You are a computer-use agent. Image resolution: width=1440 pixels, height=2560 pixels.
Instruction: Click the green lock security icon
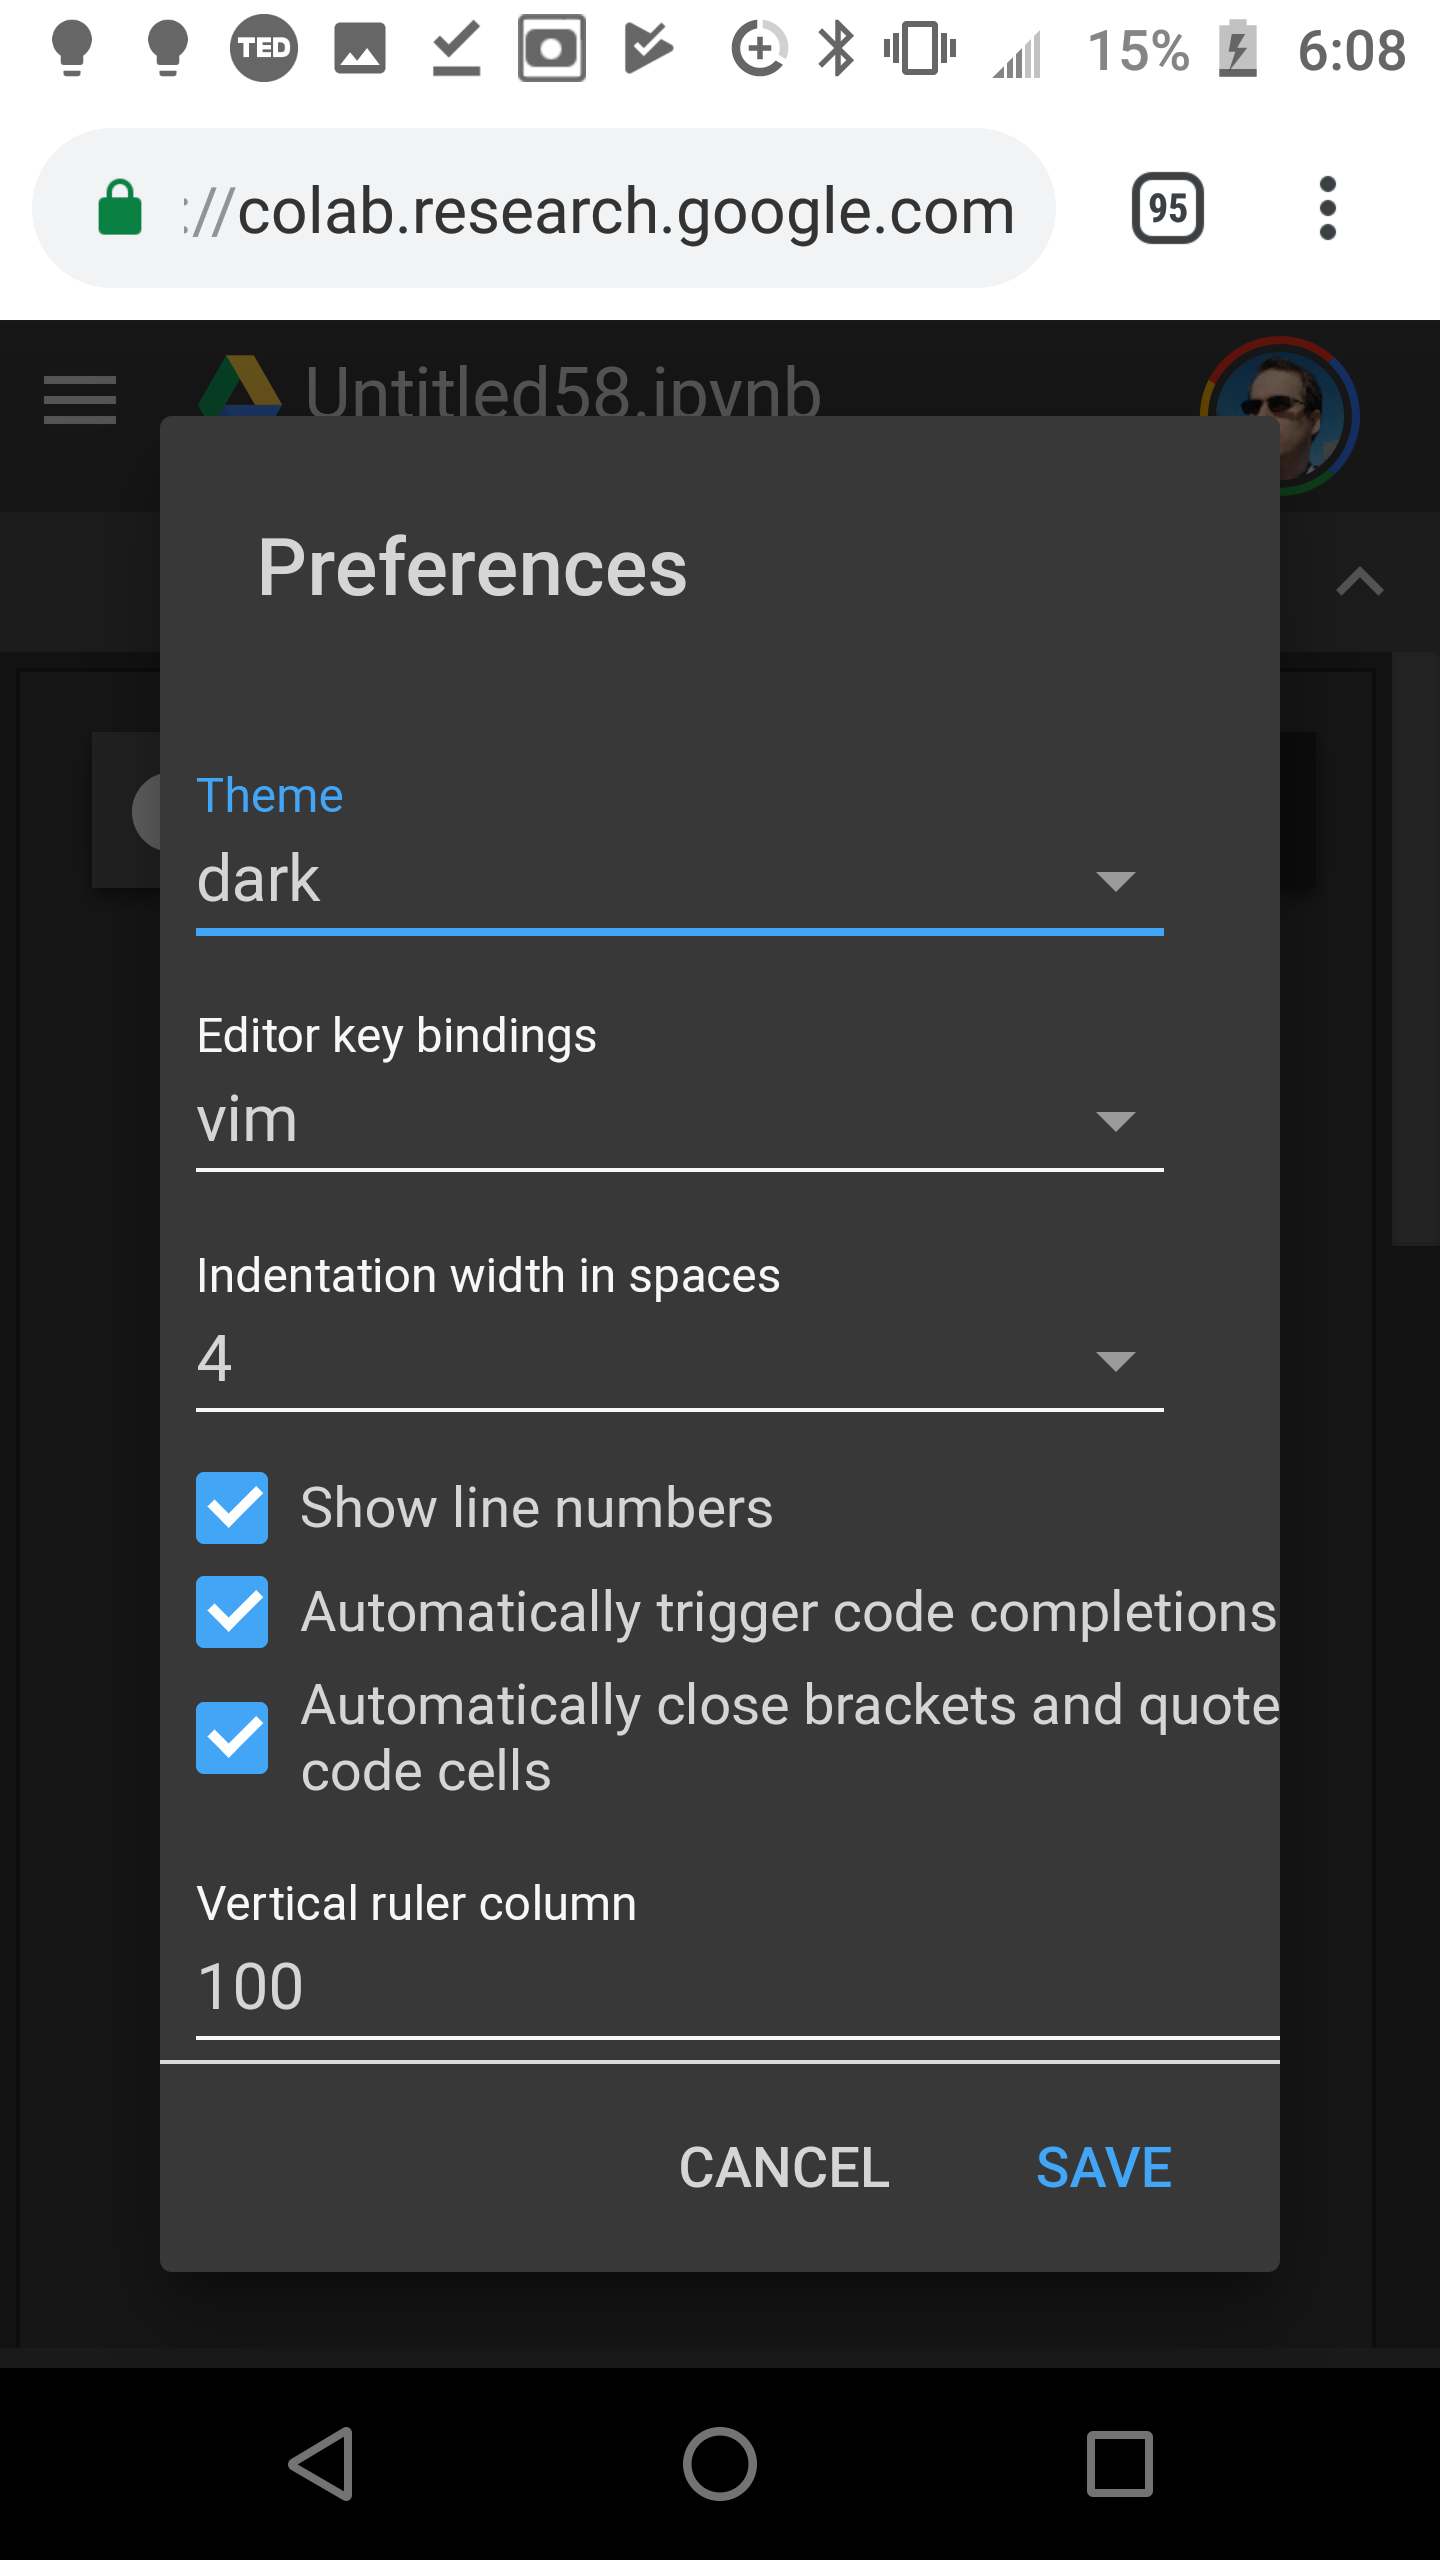(x=119, y=208)
